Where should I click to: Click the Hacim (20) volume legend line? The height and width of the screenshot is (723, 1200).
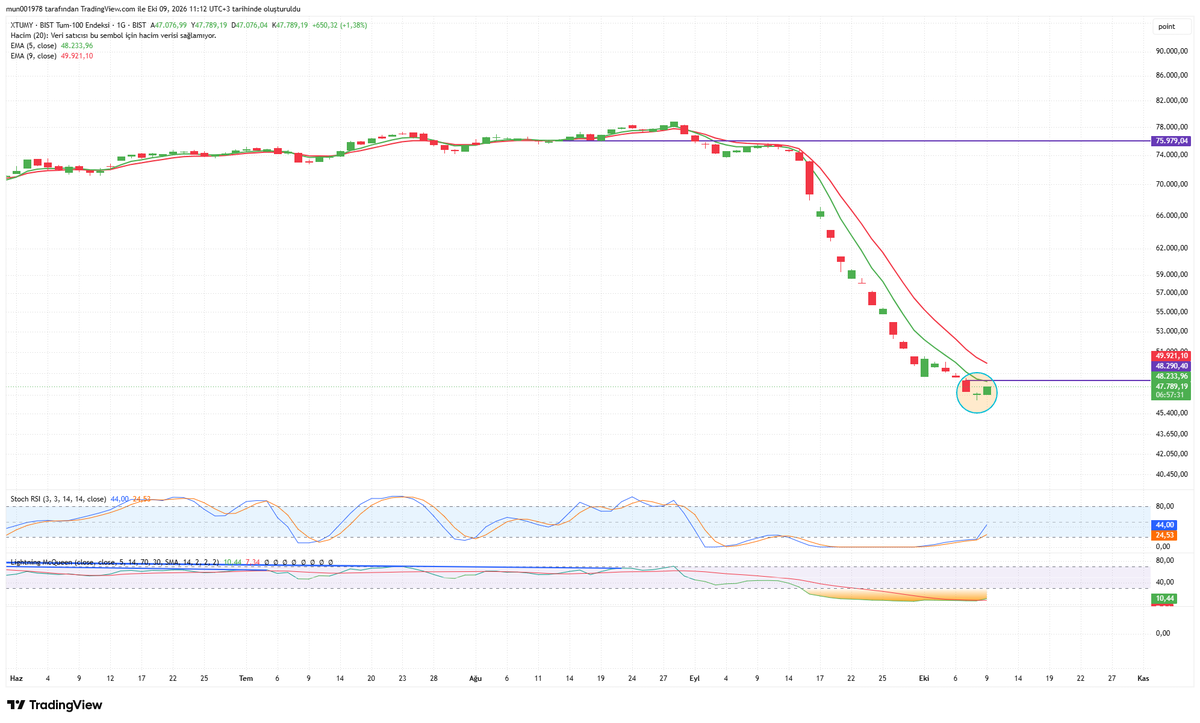coord(113,35)
